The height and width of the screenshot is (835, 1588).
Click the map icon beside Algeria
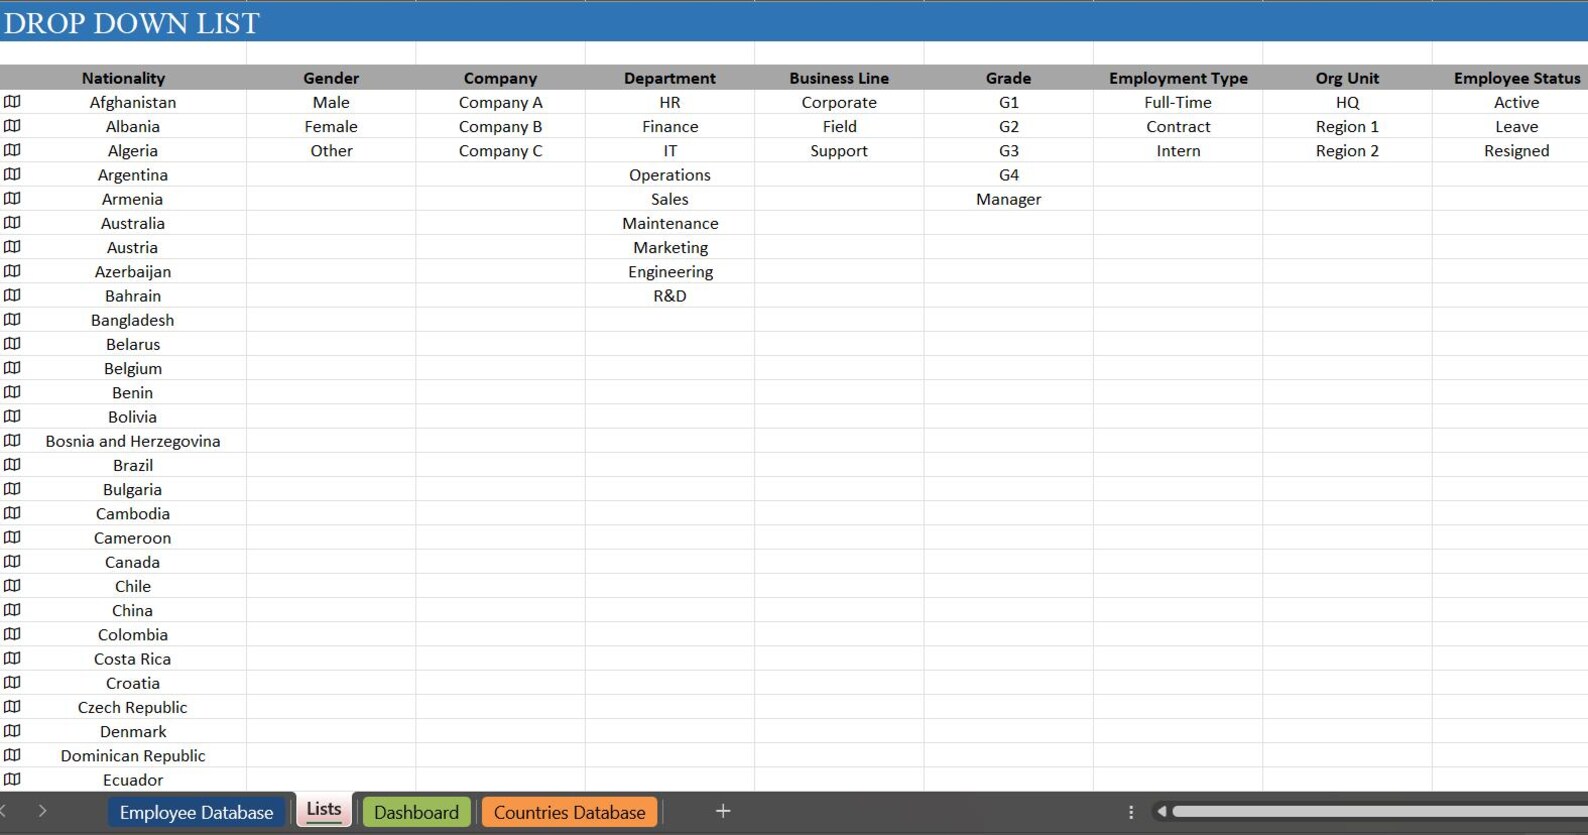click(12, 150)
